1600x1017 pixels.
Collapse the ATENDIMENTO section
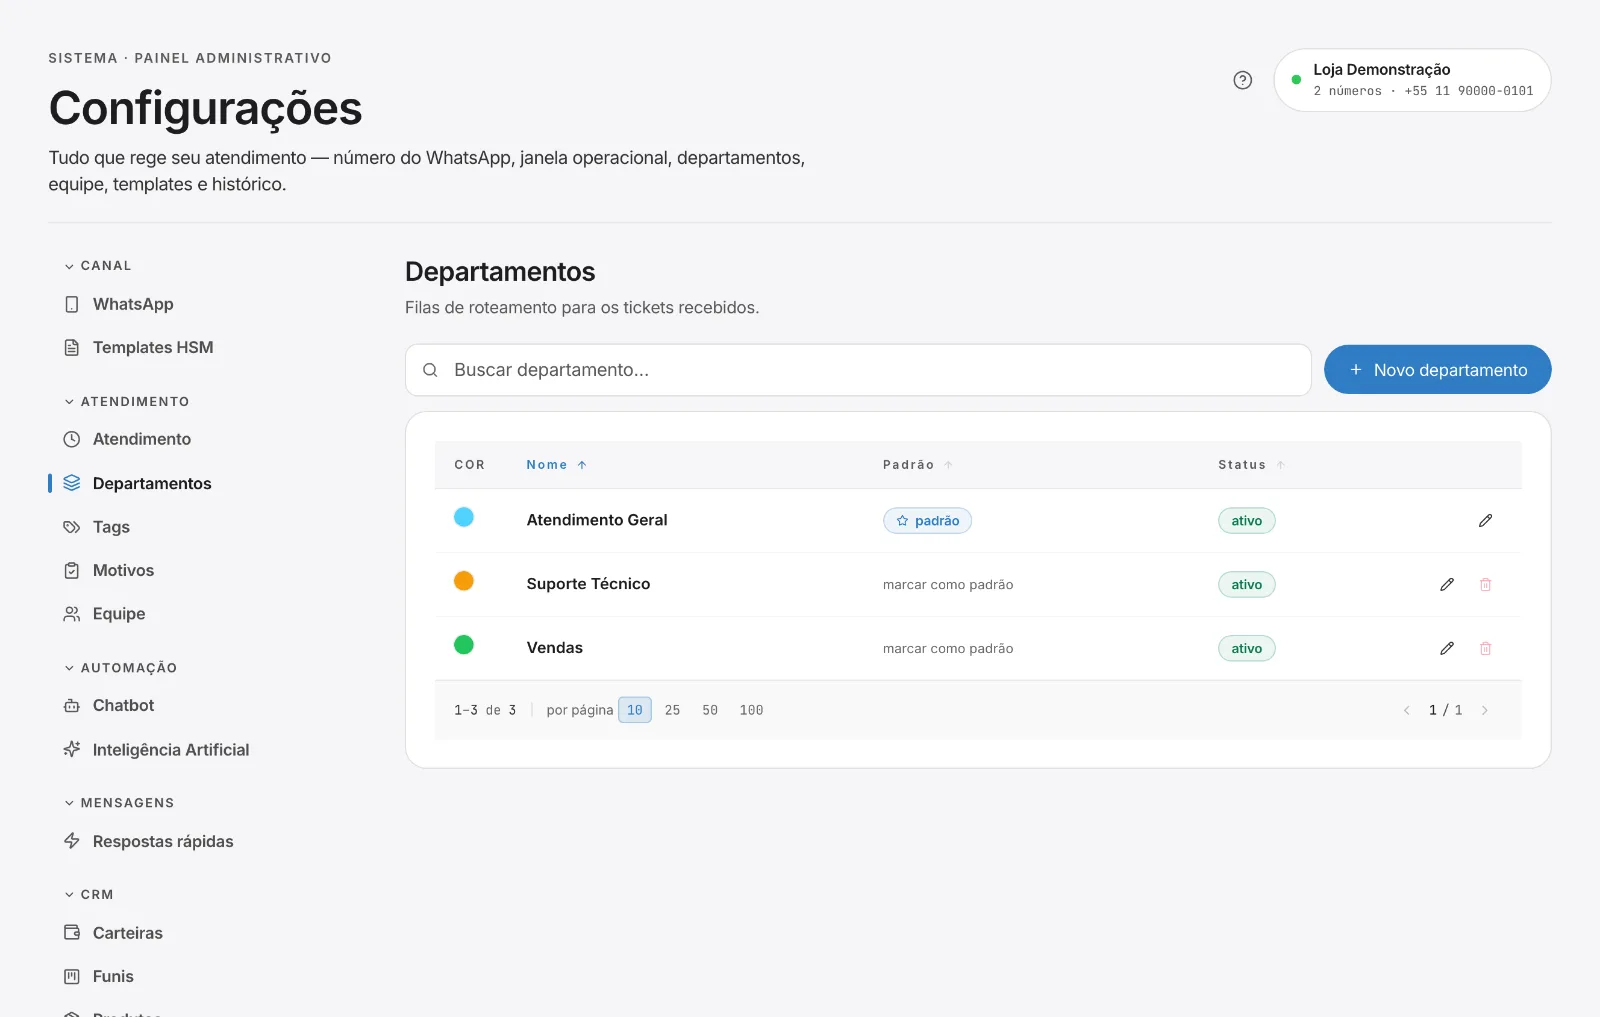pyautogui.click(x=127, y=402)
